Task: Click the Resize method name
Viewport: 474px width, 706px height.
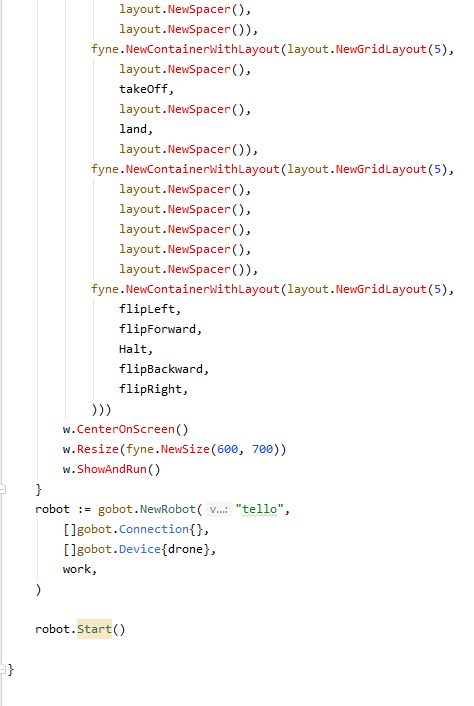Action: point(98,449)
